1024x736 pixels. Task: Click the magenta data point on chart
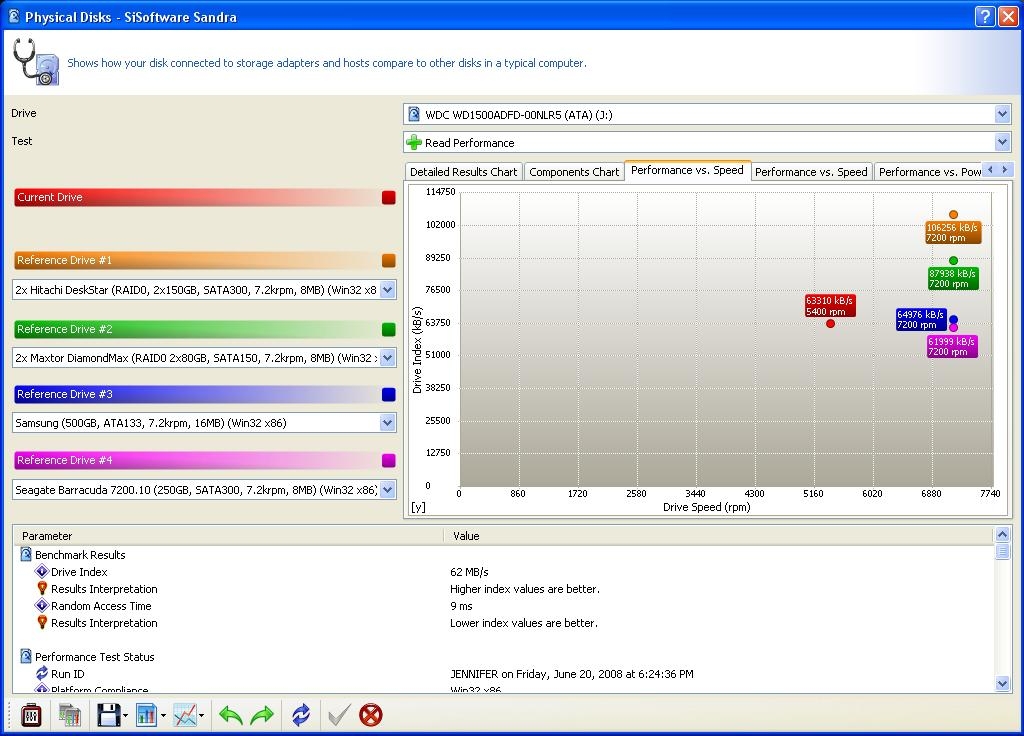point(953,327)
